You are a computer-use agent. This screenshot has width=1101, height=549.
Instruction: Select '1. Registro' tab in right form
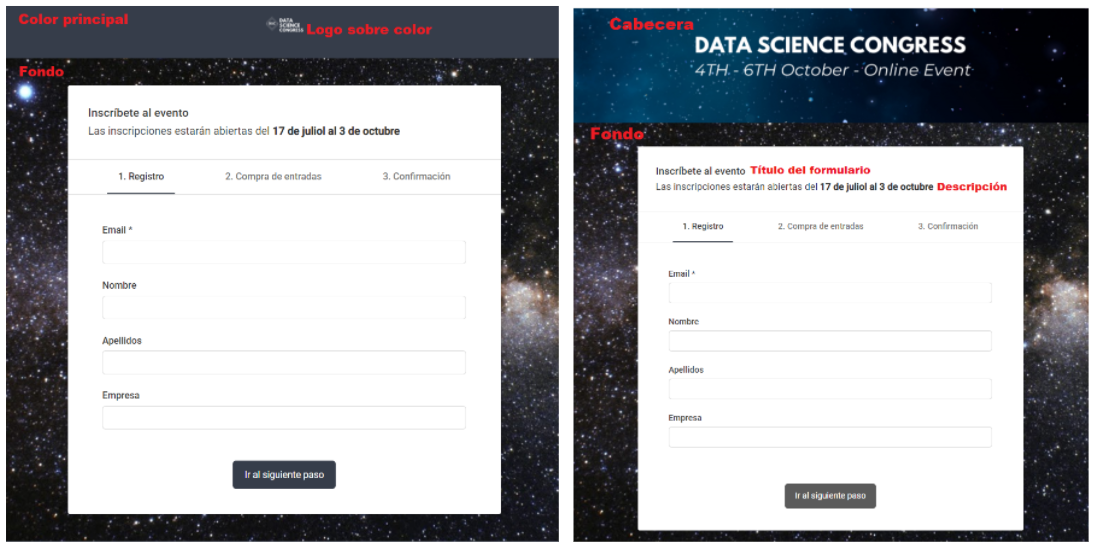[703, 227]
